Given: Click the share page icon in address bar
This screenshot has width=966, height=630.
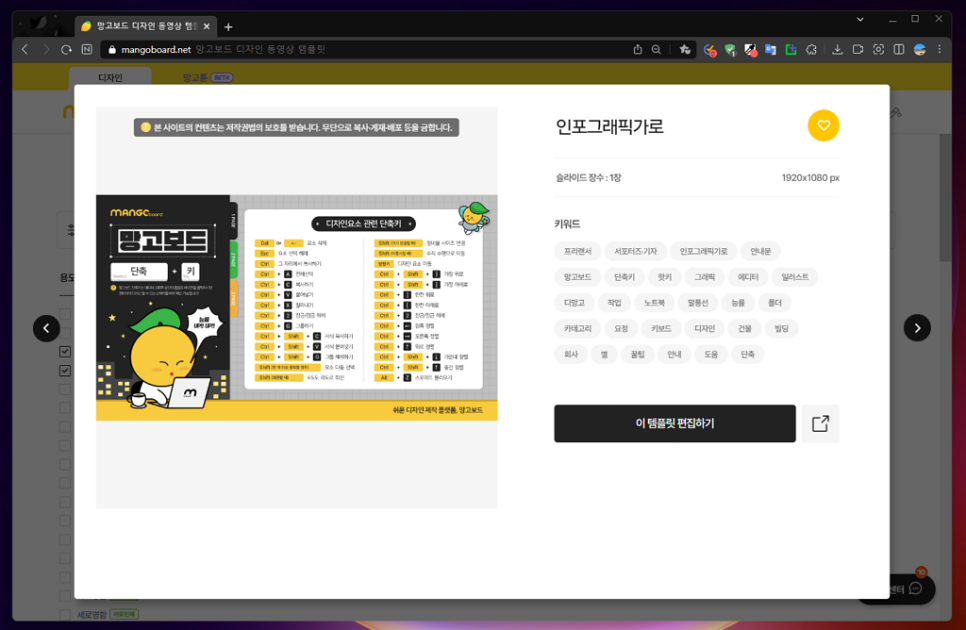Looking at the screenshot, I should click(638, 49).
